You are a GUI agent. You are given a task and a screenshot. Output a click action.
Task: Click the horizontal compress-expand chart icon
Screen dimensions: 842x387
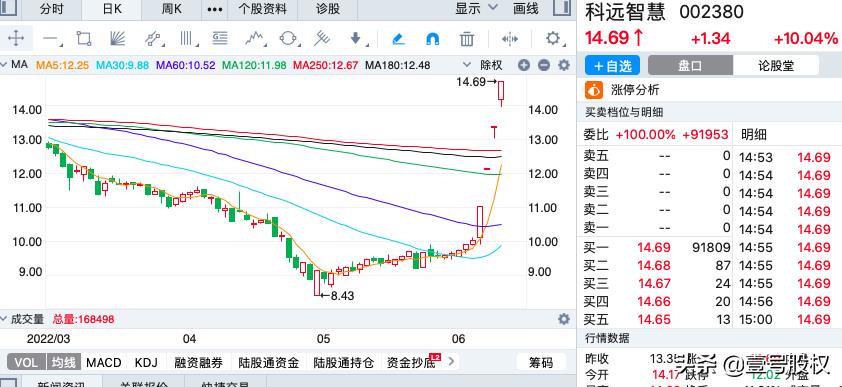point(509,39)
